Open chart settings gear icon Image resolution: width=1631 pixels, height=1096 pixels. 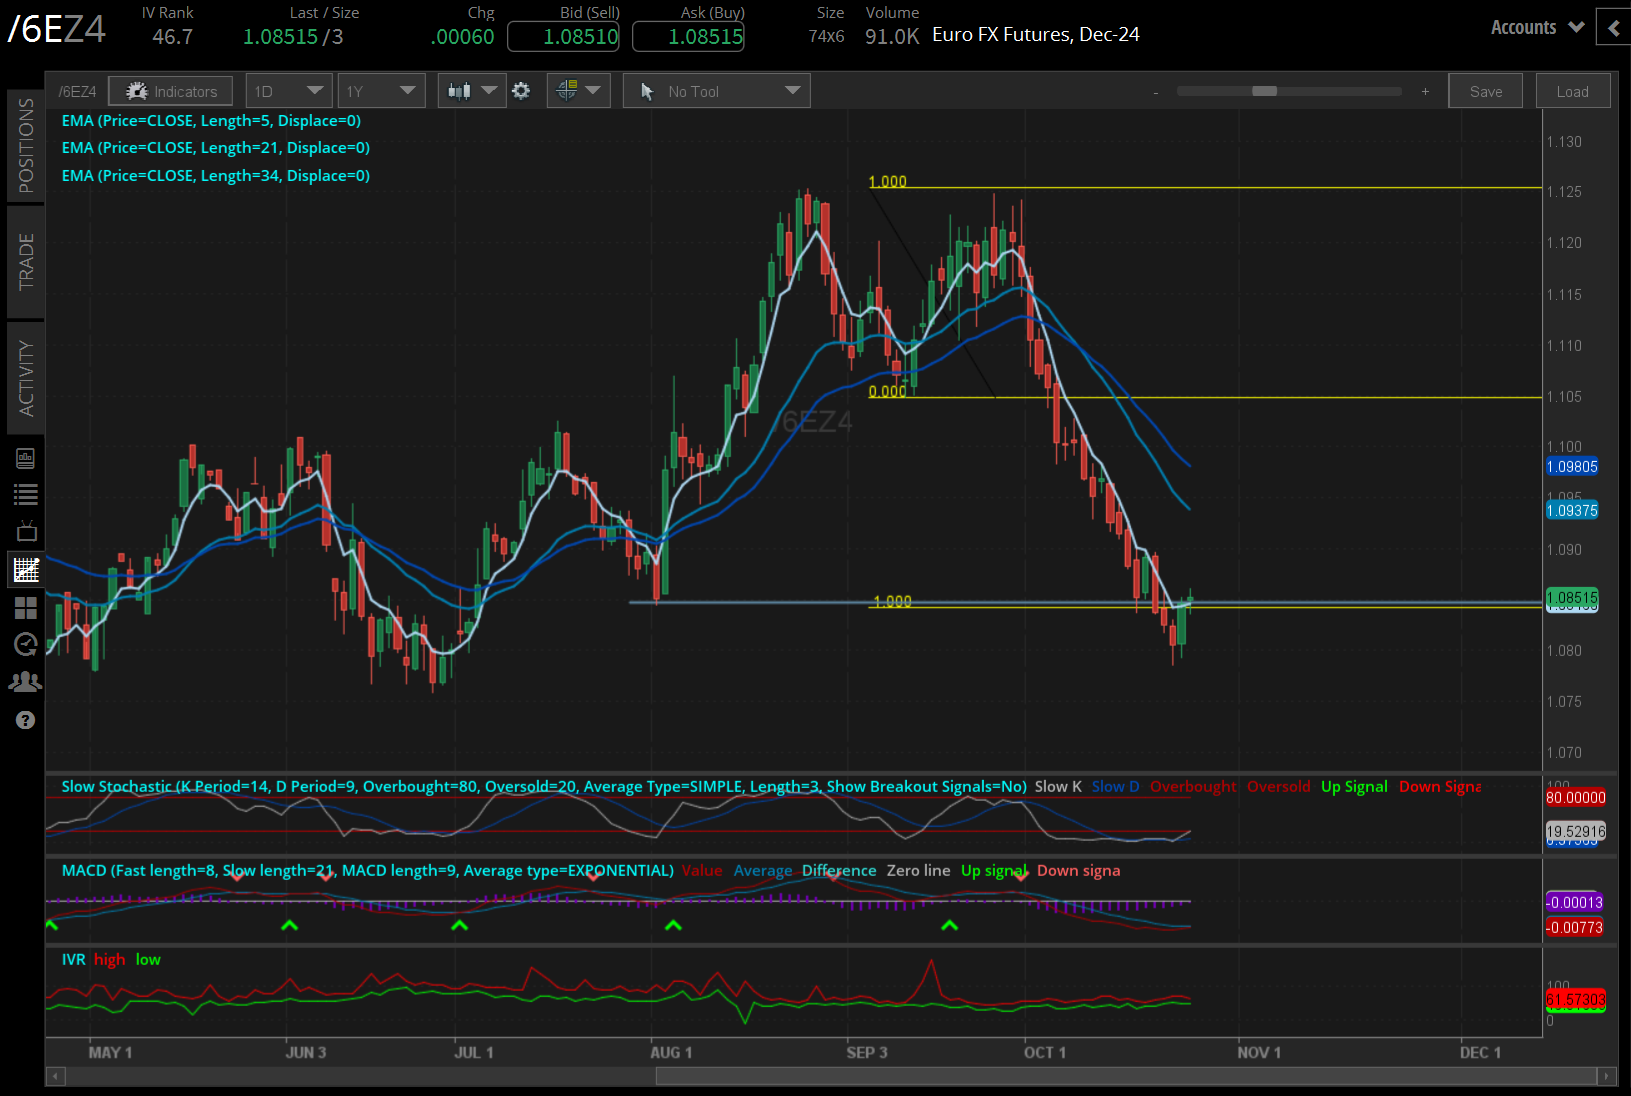(521, 91)
